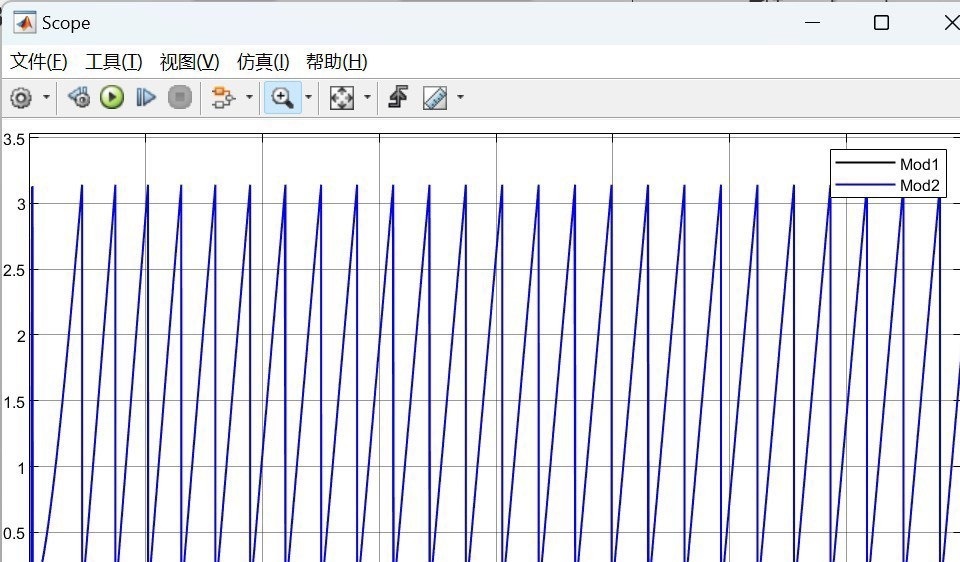Expand the Highlight Block dropdown arrow
This screenshot has height=562, width=960.
pyautogui.click(x=249, y=97)
